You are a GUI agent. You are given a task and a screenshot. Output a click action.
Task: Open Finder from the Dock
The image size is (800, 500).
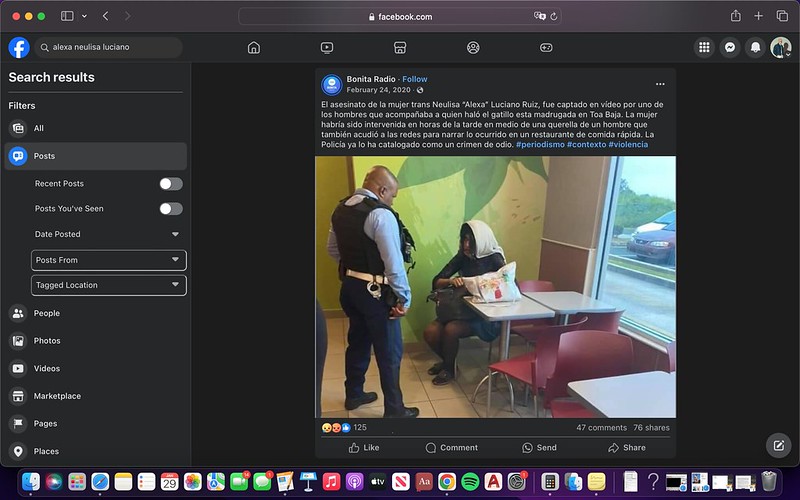(x=31, y=481)
